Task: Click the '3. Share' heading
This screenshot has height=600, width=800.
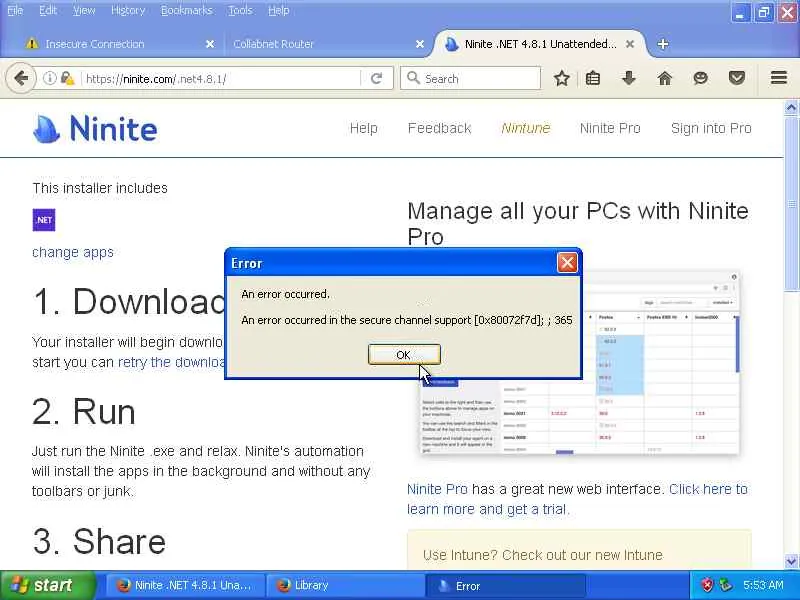Action: pos(99,541)
